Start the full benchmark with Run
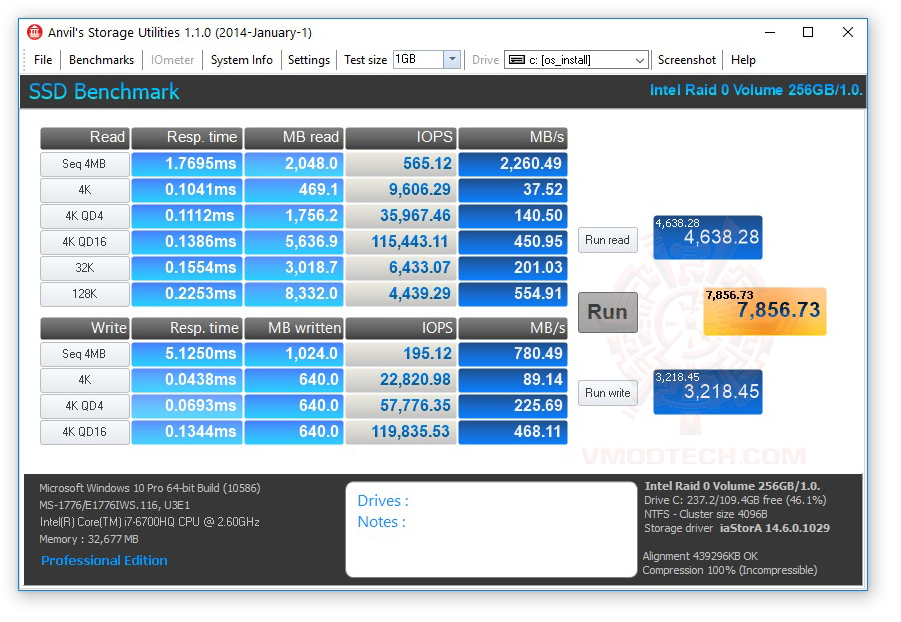Image resolution: width=901 pixels, height=622 pixels. click(607, 312)
